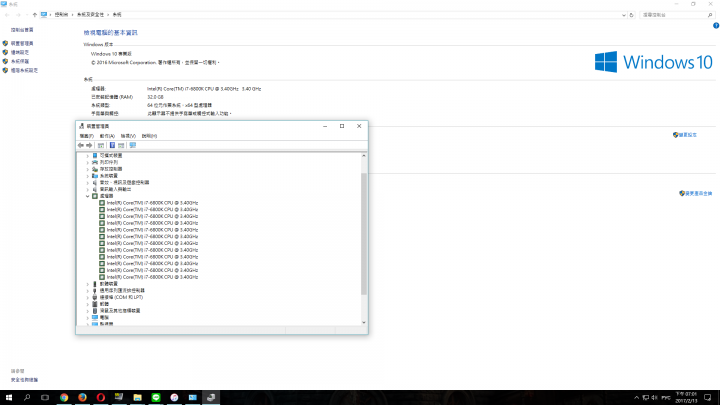The width and height of the screenshot is (720, 405).
Task: Click 控制台 breadcrumb in address bar
Action: [61, 15]
